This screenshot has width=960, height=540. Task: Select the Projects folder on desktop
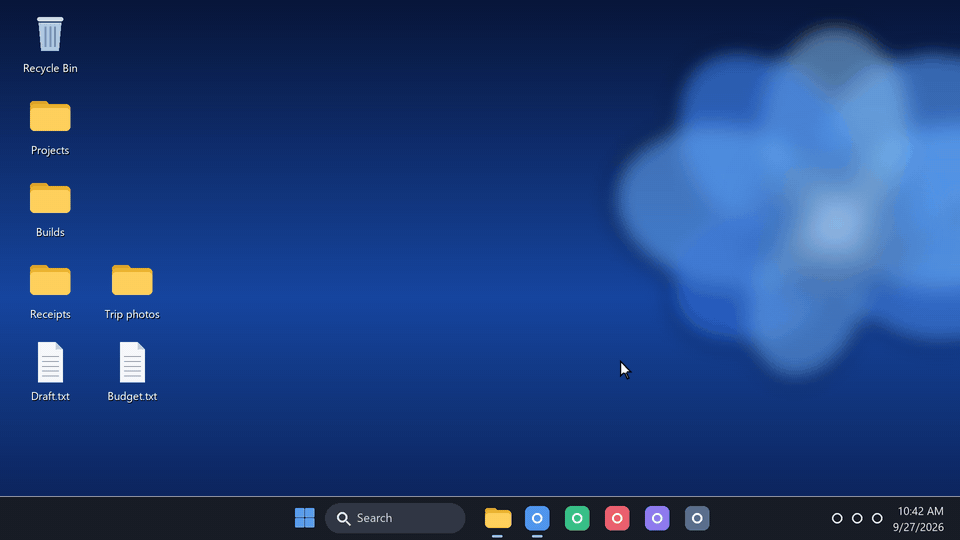(x=50, y=126)
